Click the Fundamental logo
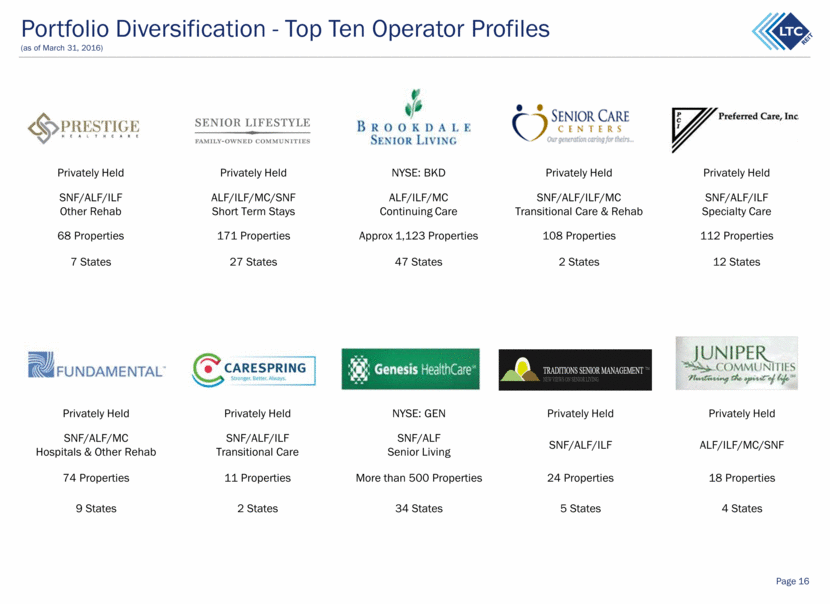This screenshot has height=604, width=830. click(96, 365)
